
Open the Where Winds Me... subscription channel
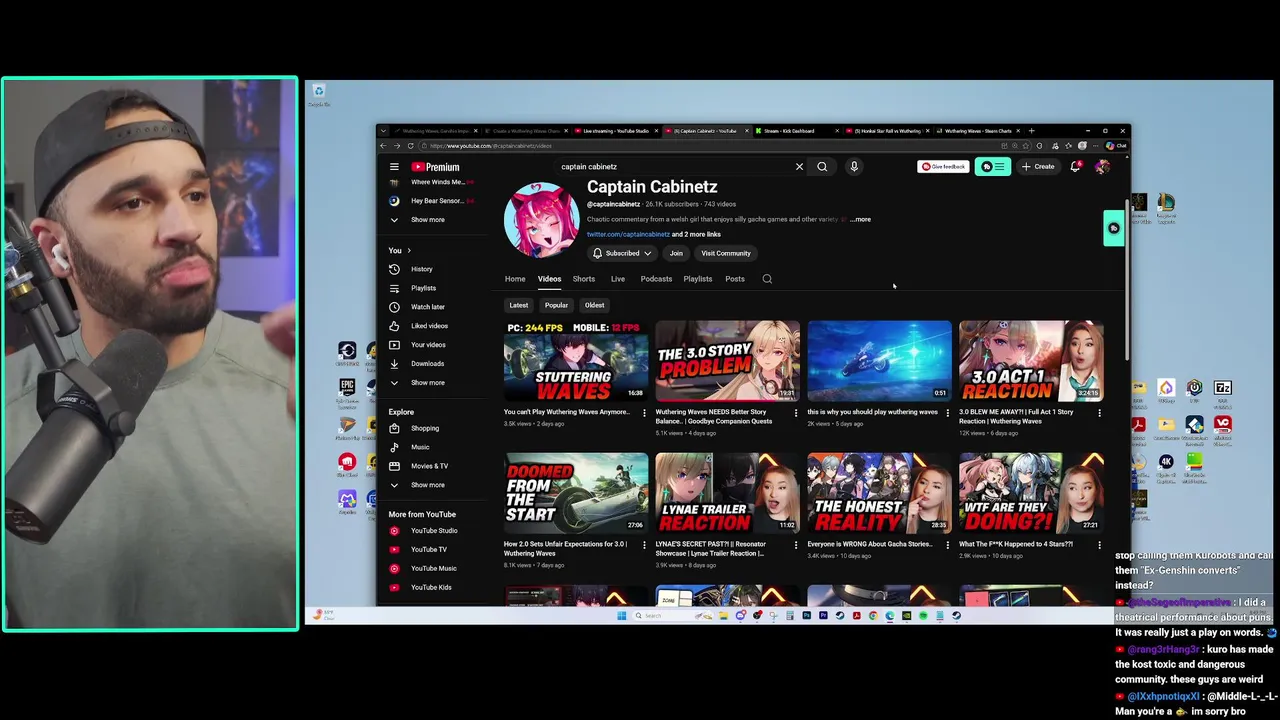coord(436,182)
